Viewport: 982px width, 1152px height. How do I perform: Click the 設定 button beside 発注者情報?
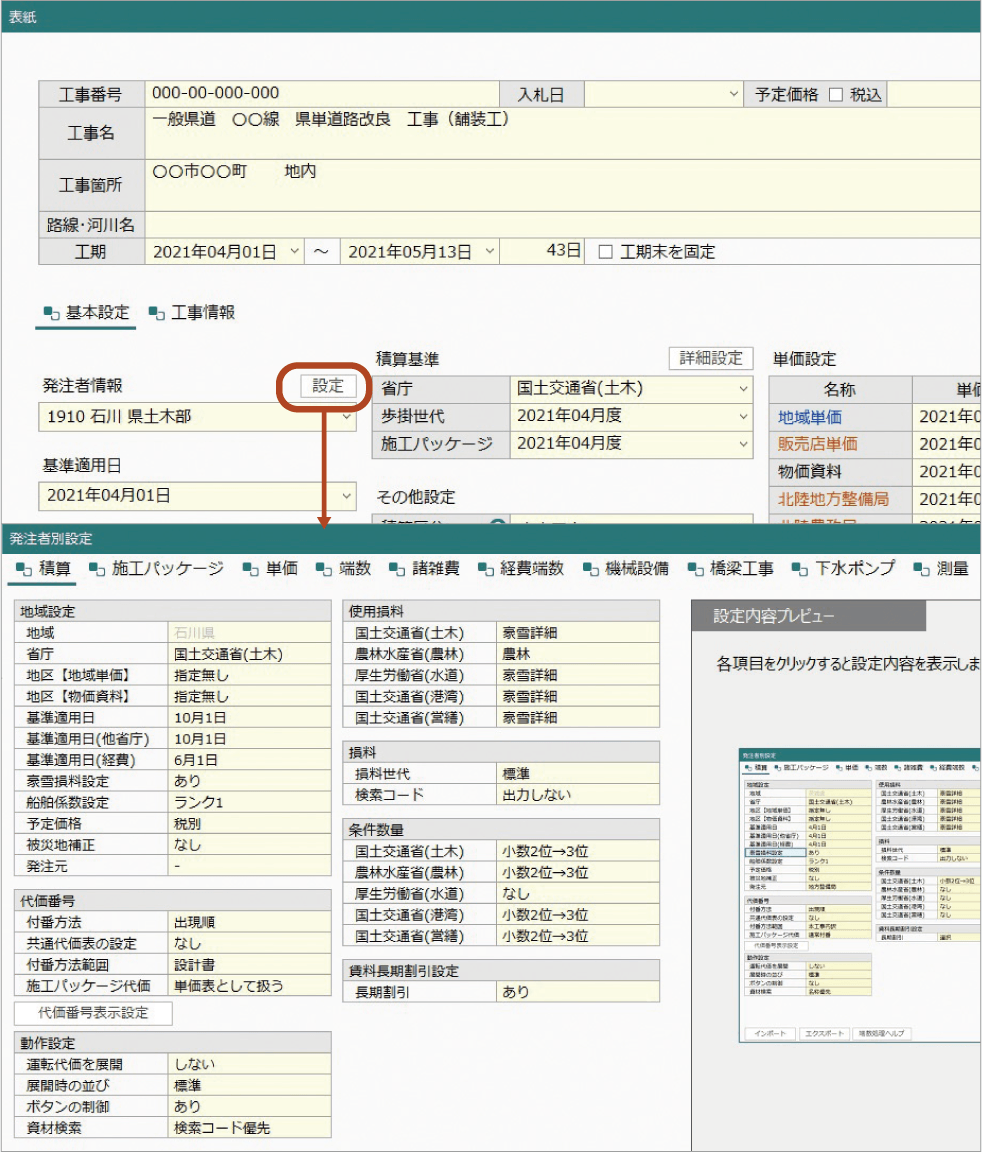328,386
